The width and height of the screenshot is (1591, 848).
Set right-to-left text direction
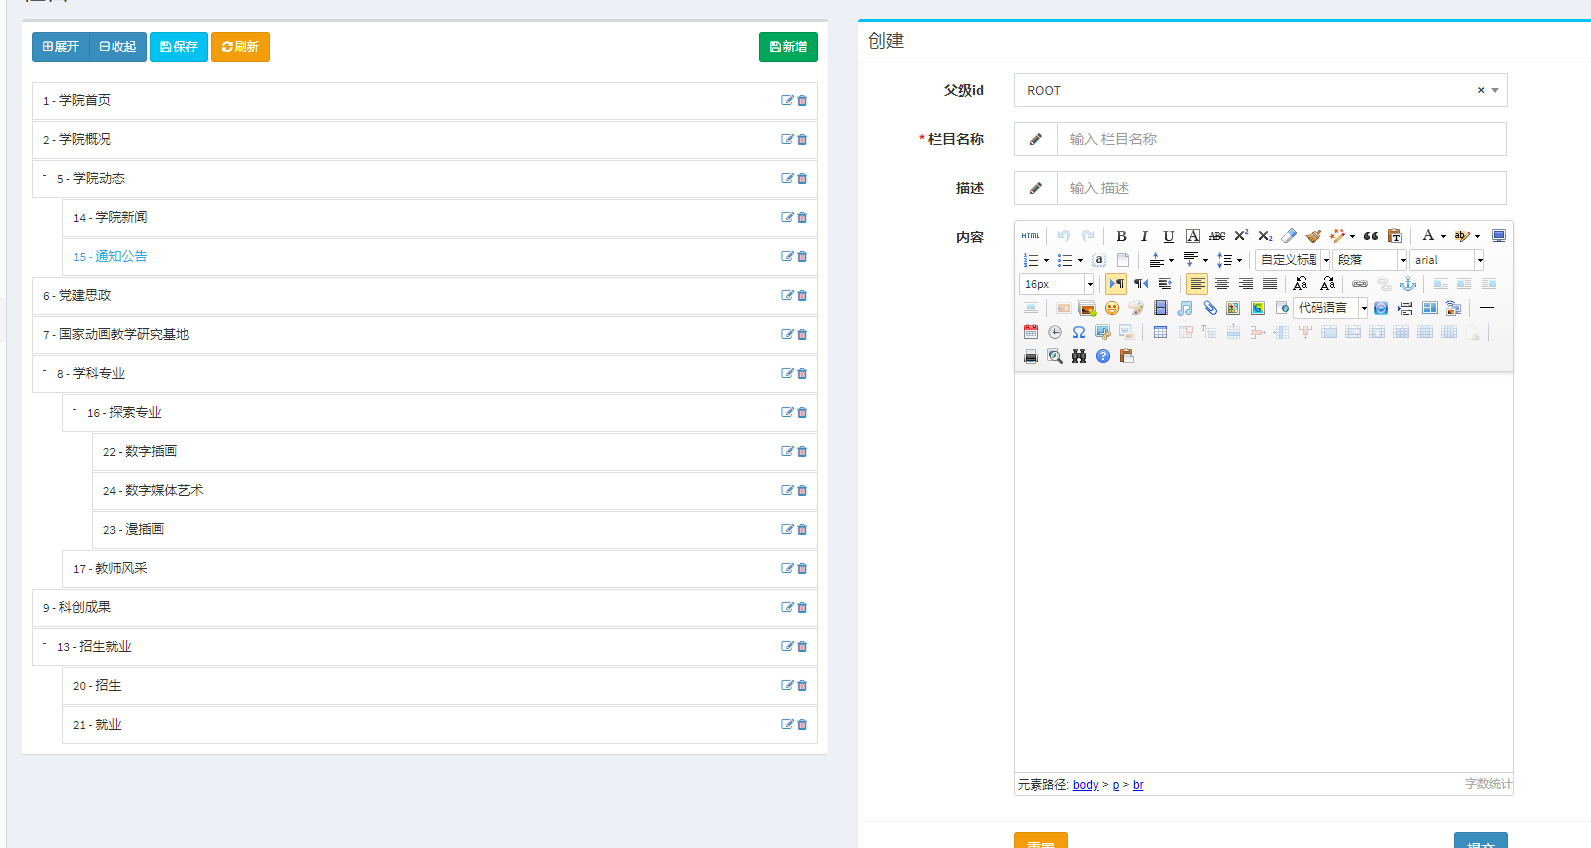(x=1141, y=284)
